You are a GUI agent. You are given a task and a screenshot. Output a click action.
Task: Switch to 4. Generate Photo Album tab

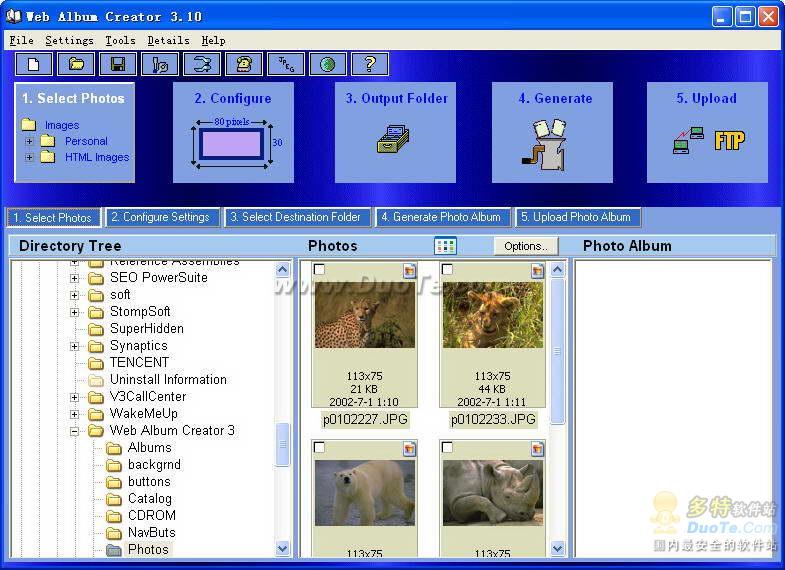[443, 217]
